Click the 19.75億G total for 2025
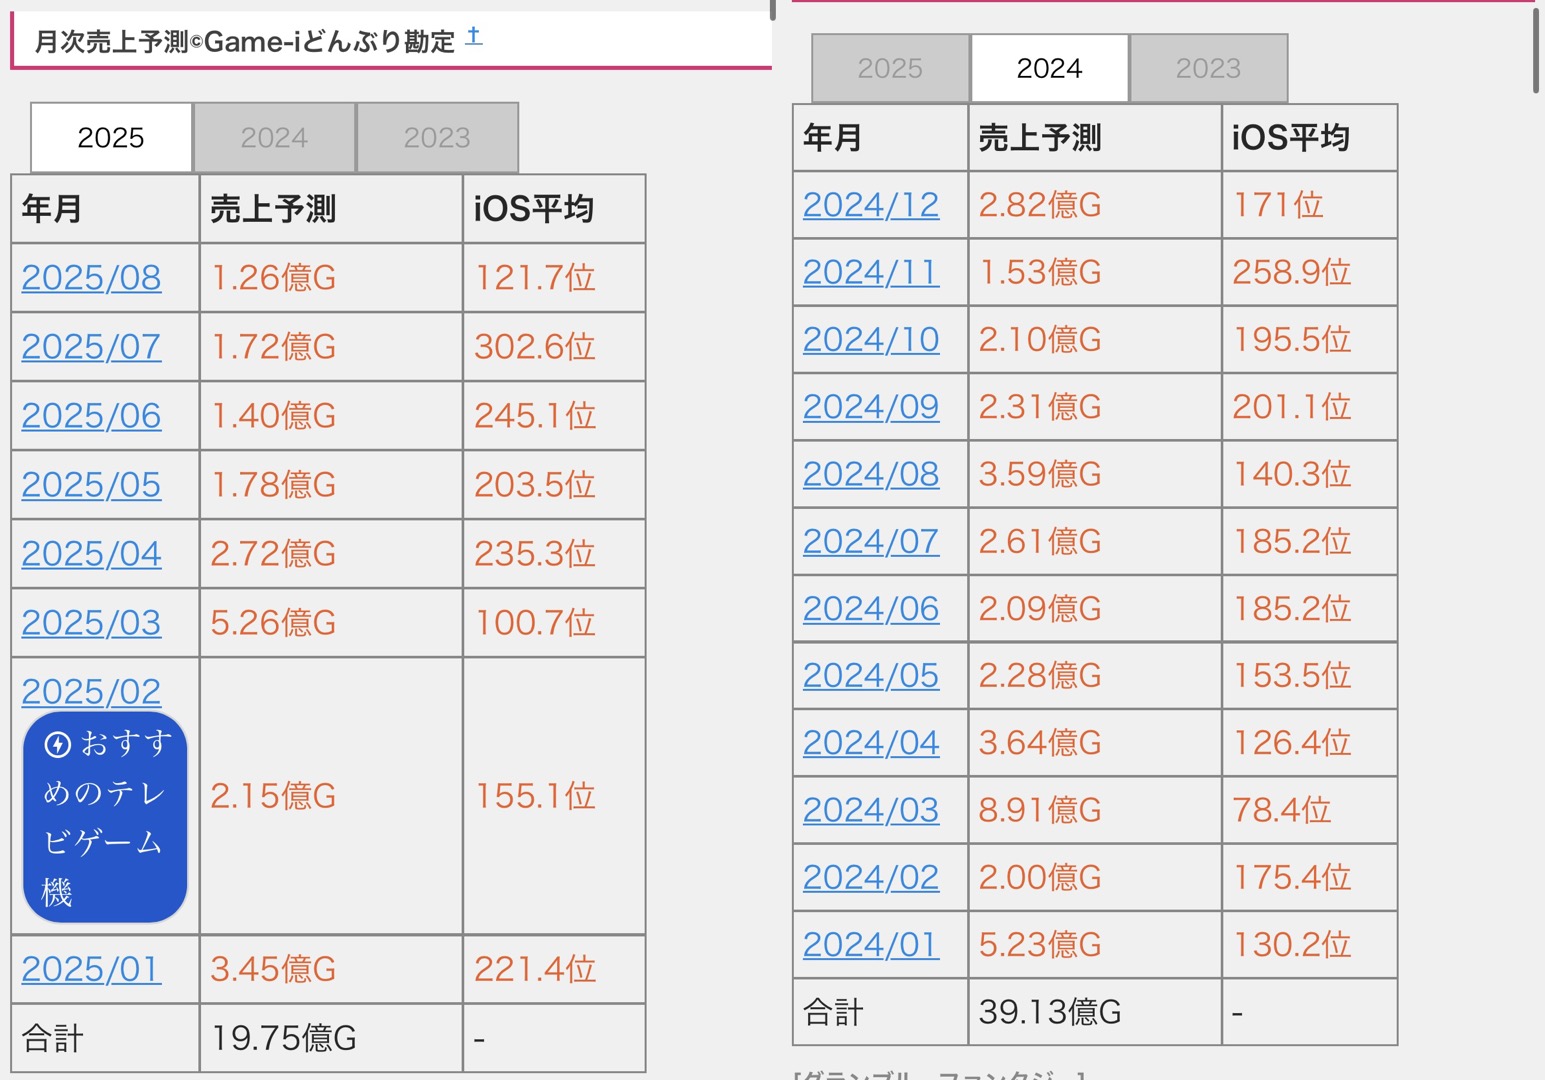The image size is (1545, 1080). (284, 1038)
